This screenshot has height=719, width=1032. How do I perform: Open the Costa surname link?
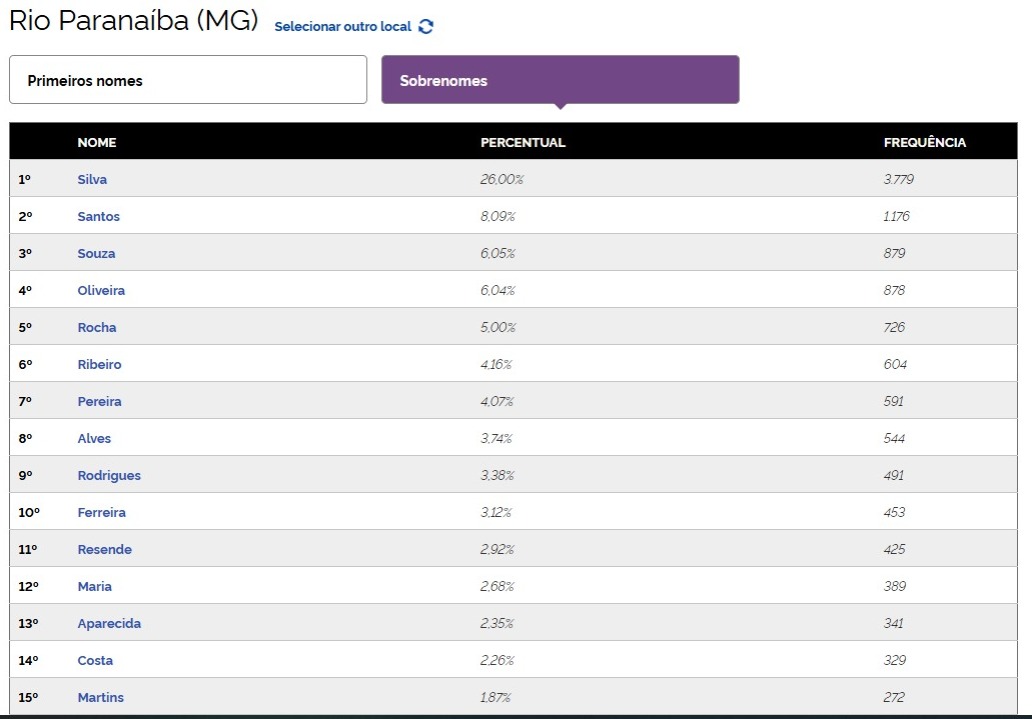pyautogui.click(x=95, y=661)
